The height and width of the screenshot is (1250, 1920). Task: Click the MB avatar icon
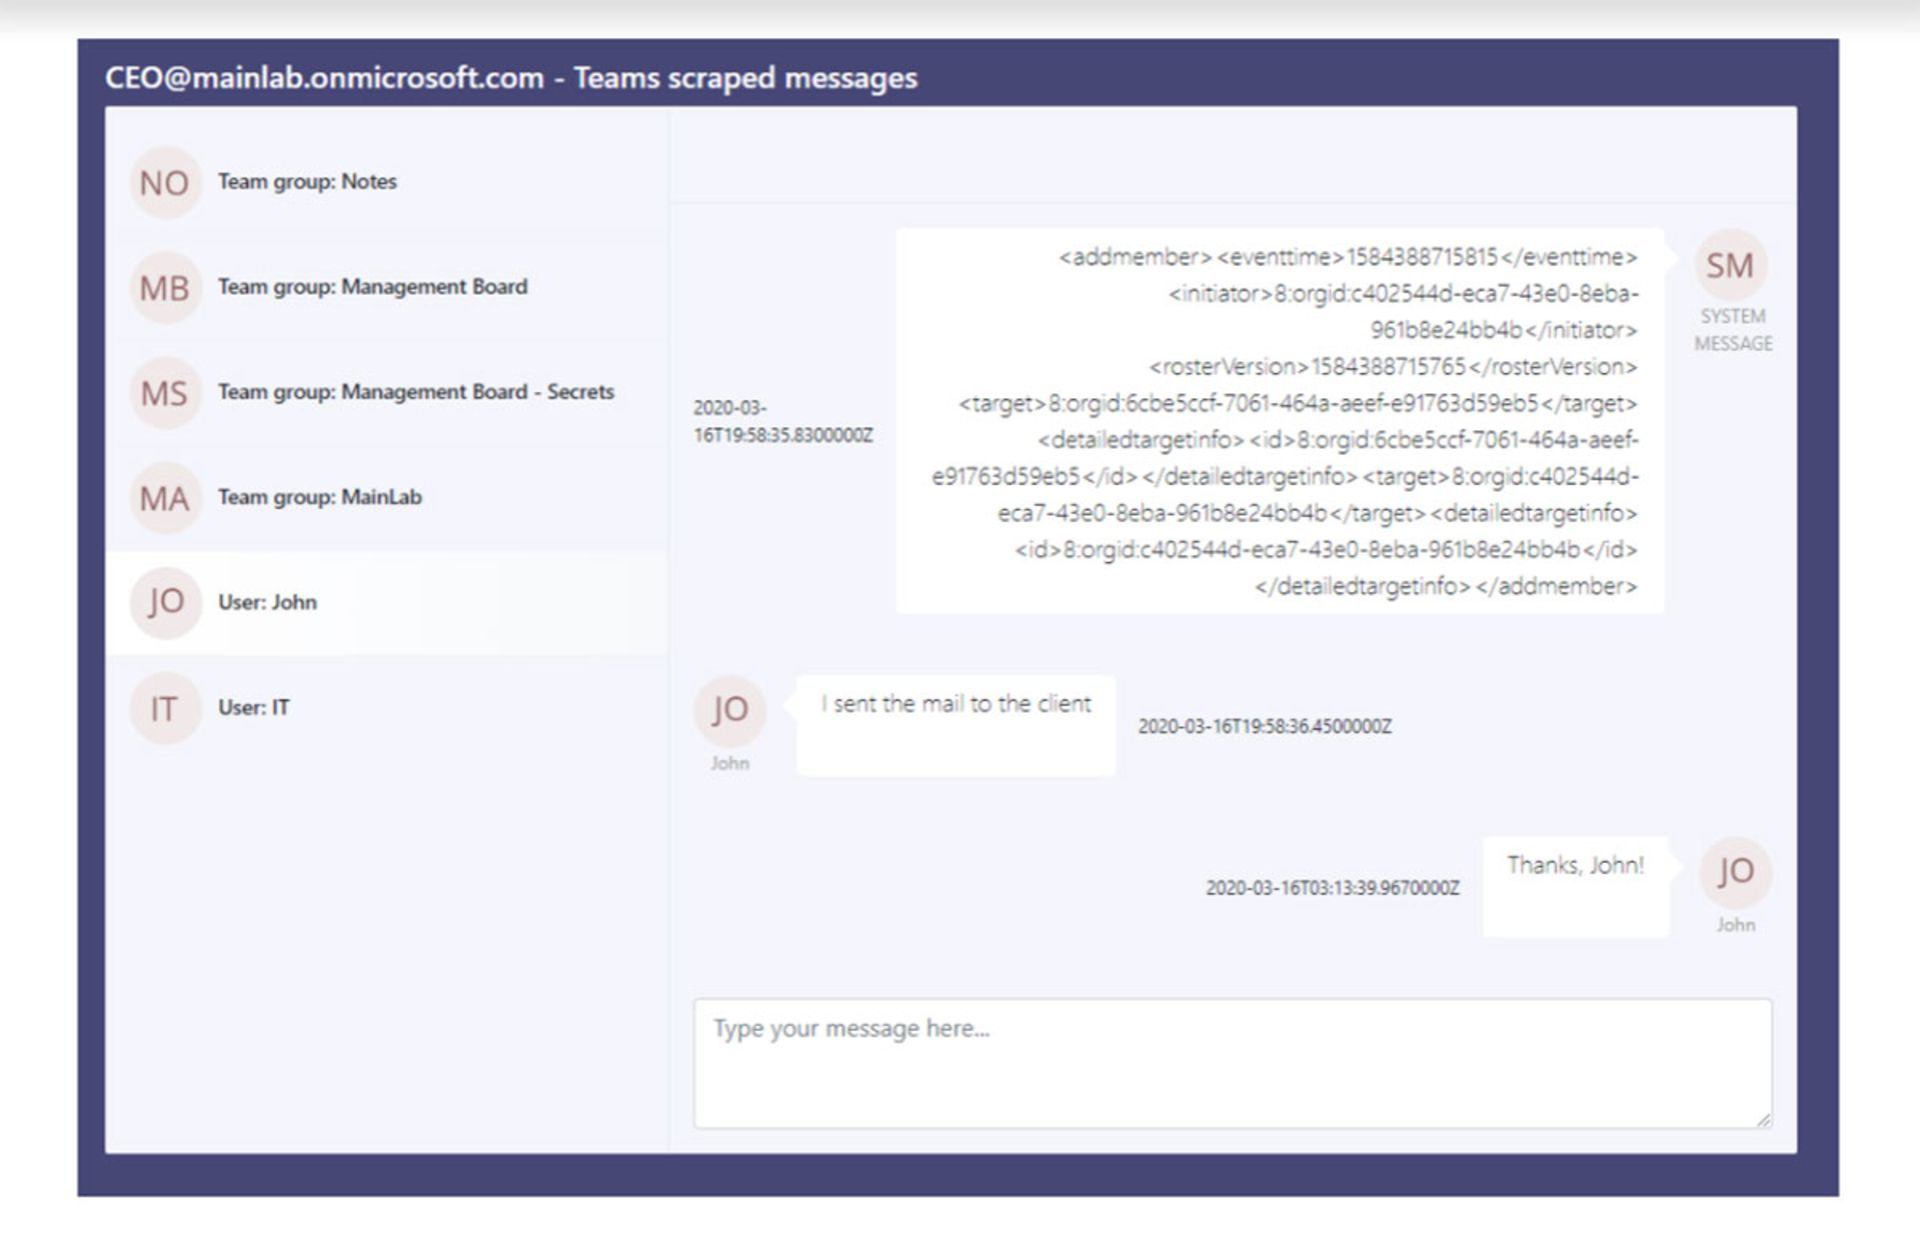pos(164,288)
